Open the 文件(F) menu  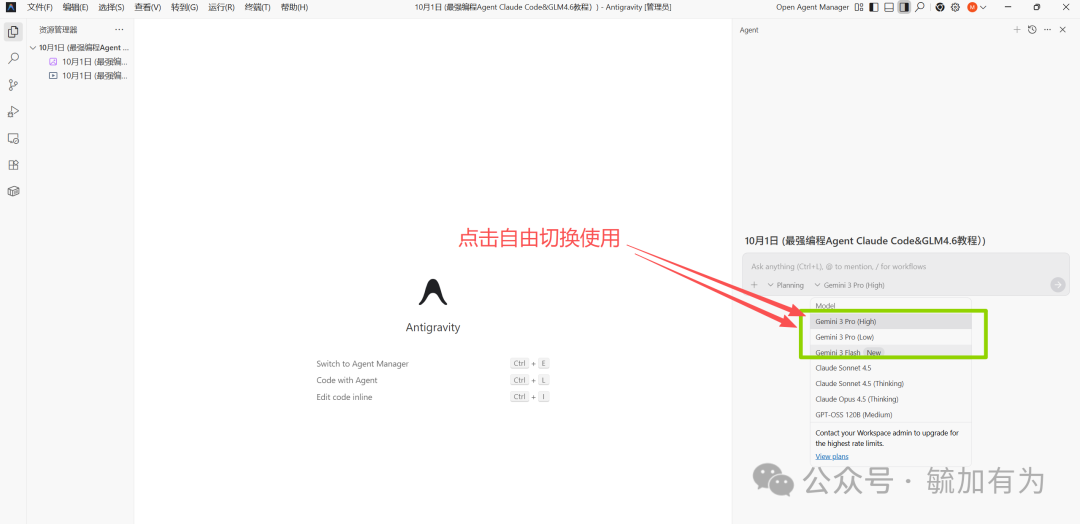click(x=40, y=7)
